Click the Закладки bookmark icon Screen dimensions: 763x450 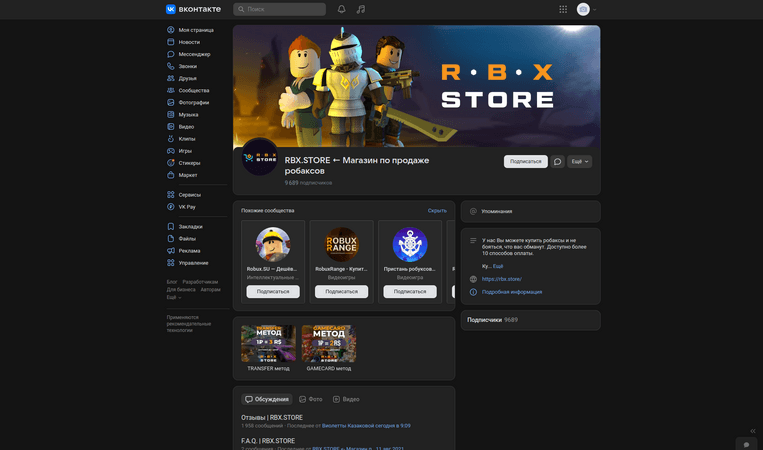[x=171, y=227]
